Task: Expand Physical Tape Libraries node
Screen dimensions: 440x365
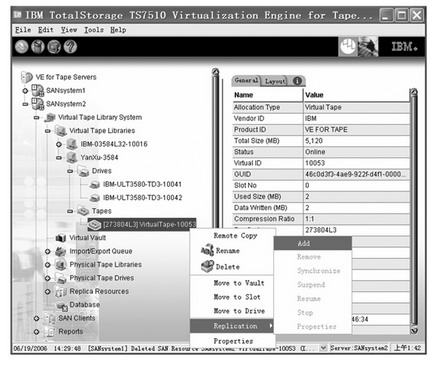Action: (48, 265)
